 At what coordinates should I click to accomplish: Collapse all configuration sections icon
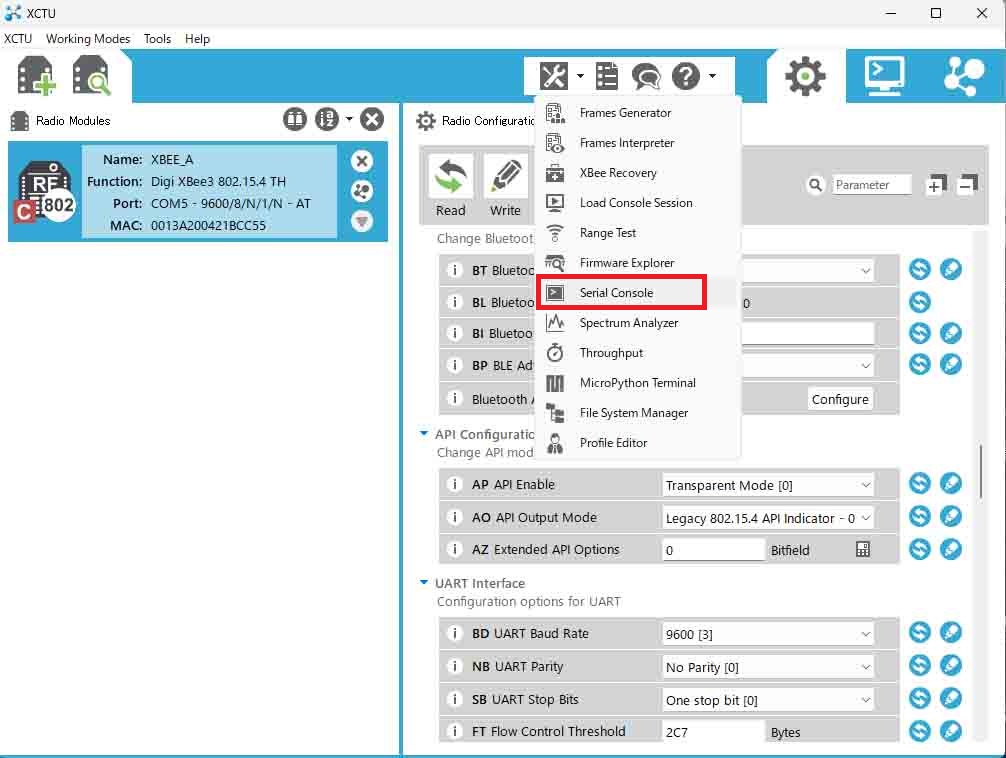[x=968, y=185]
